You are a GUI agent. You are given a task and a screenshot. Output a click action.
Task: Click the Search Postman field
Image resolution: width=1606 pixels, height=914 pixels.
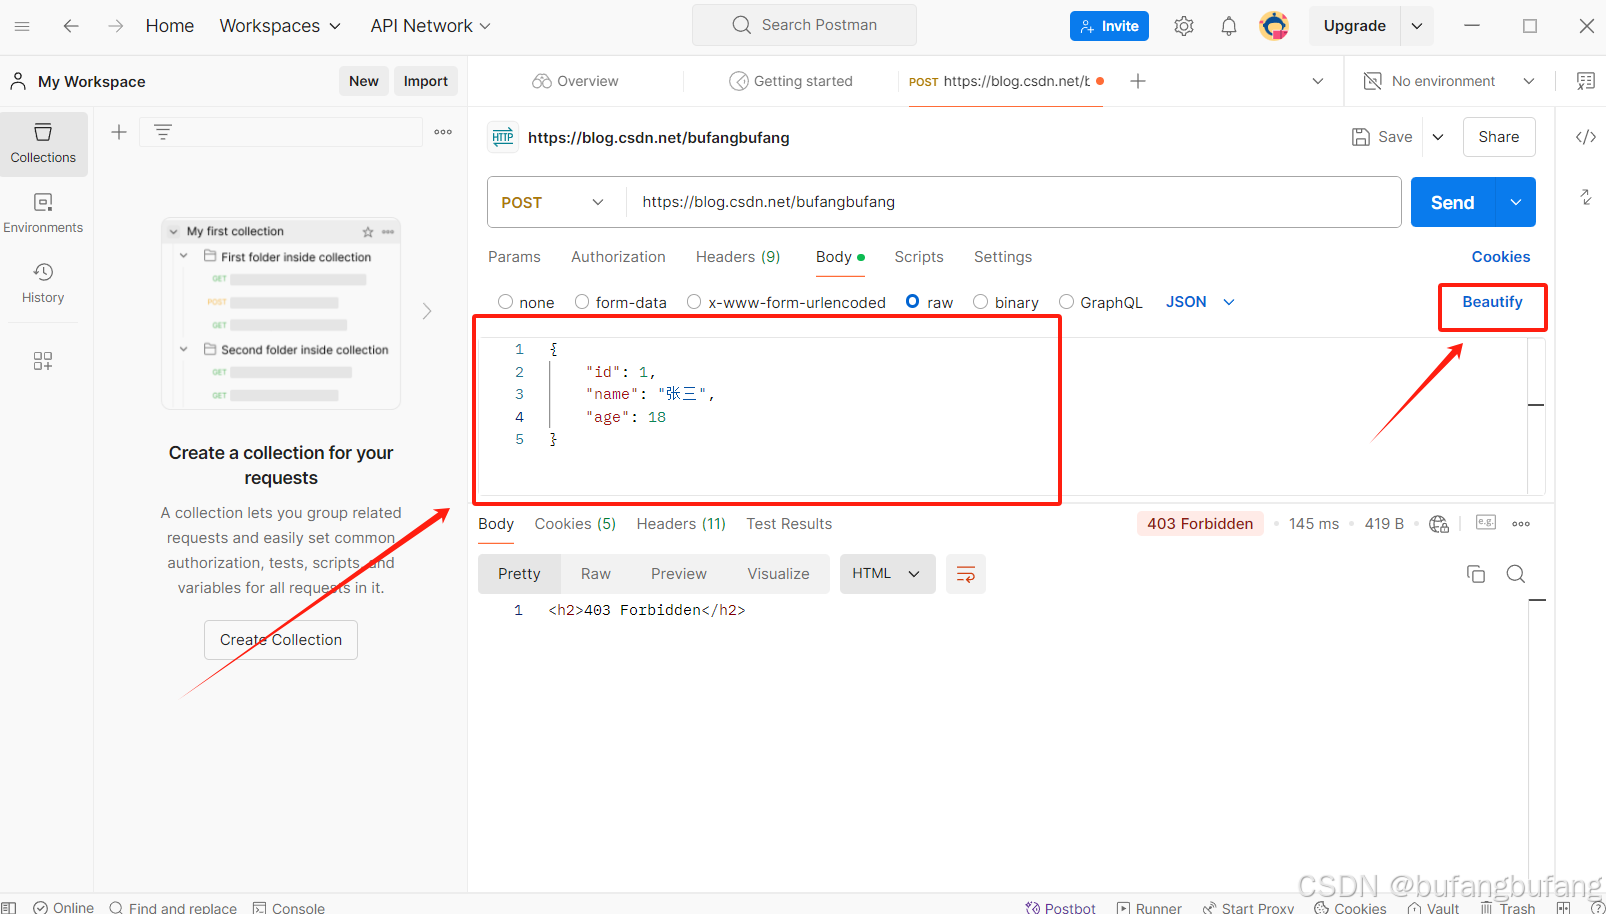[804, 25]
